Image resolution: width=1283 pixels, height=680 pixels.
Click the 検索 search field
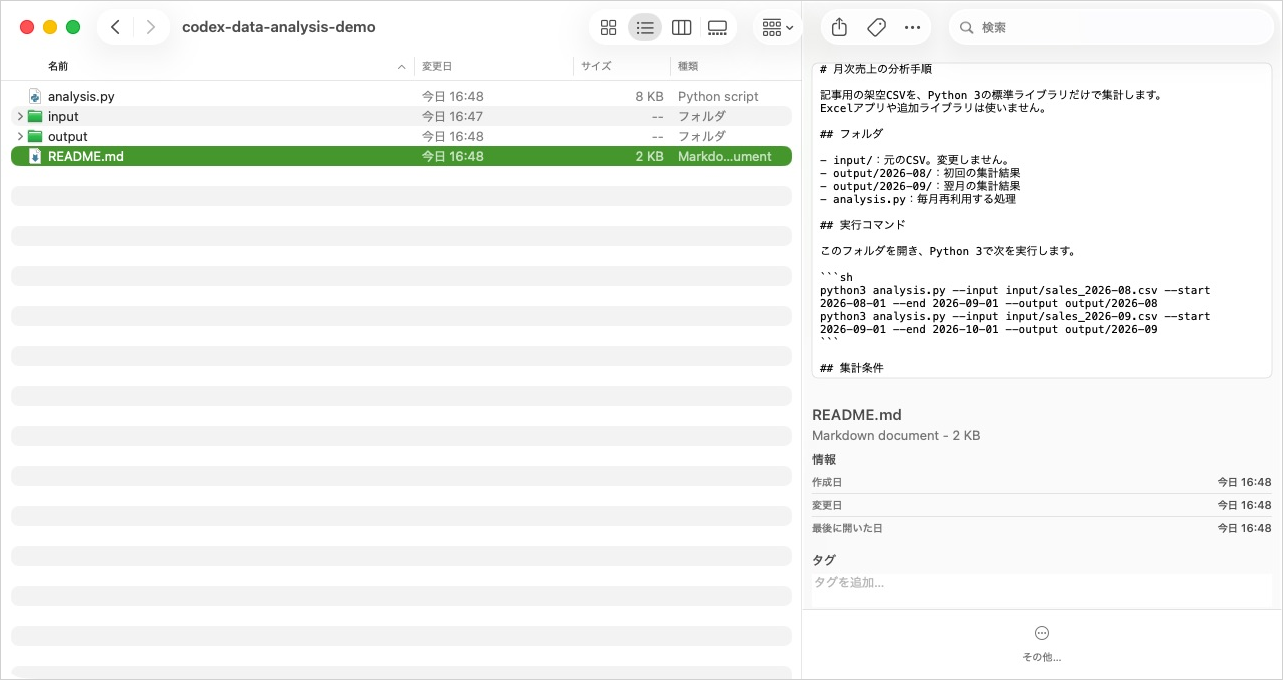tap(1111, 28)
